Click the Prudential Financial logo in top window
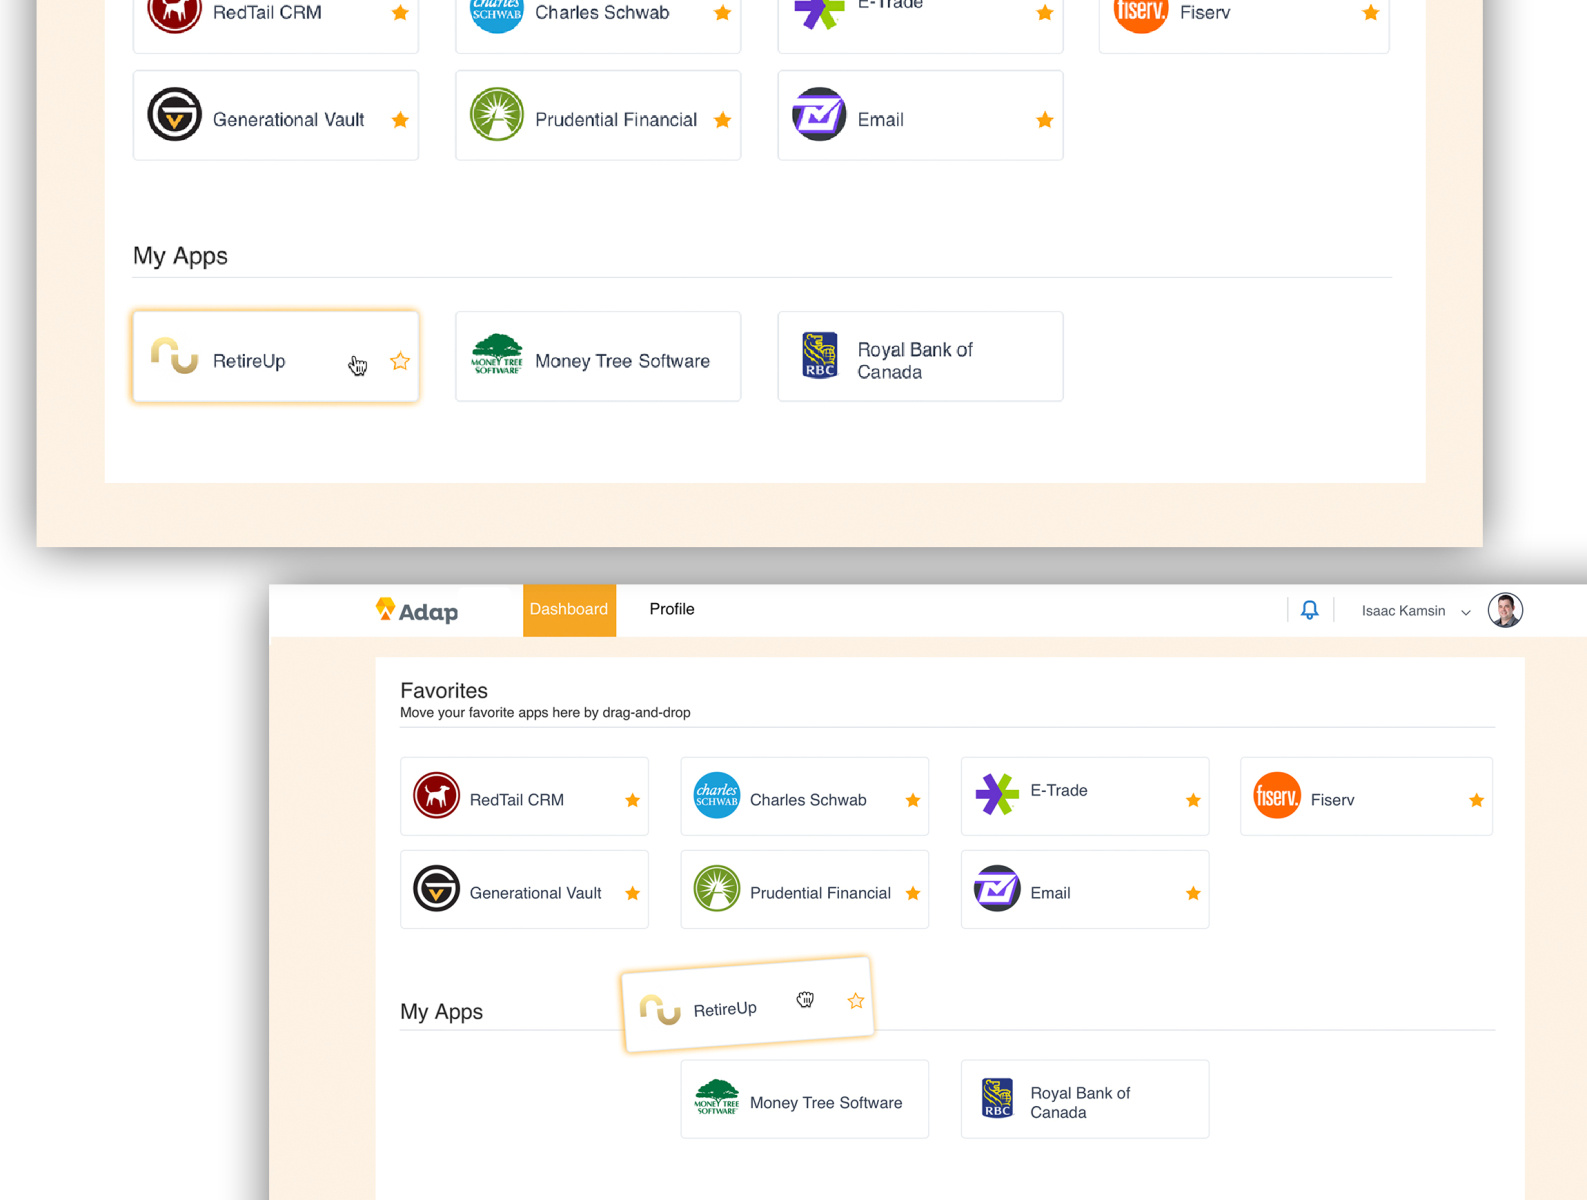Screen dimensions: 1587x1200 [x=497, y=114]
